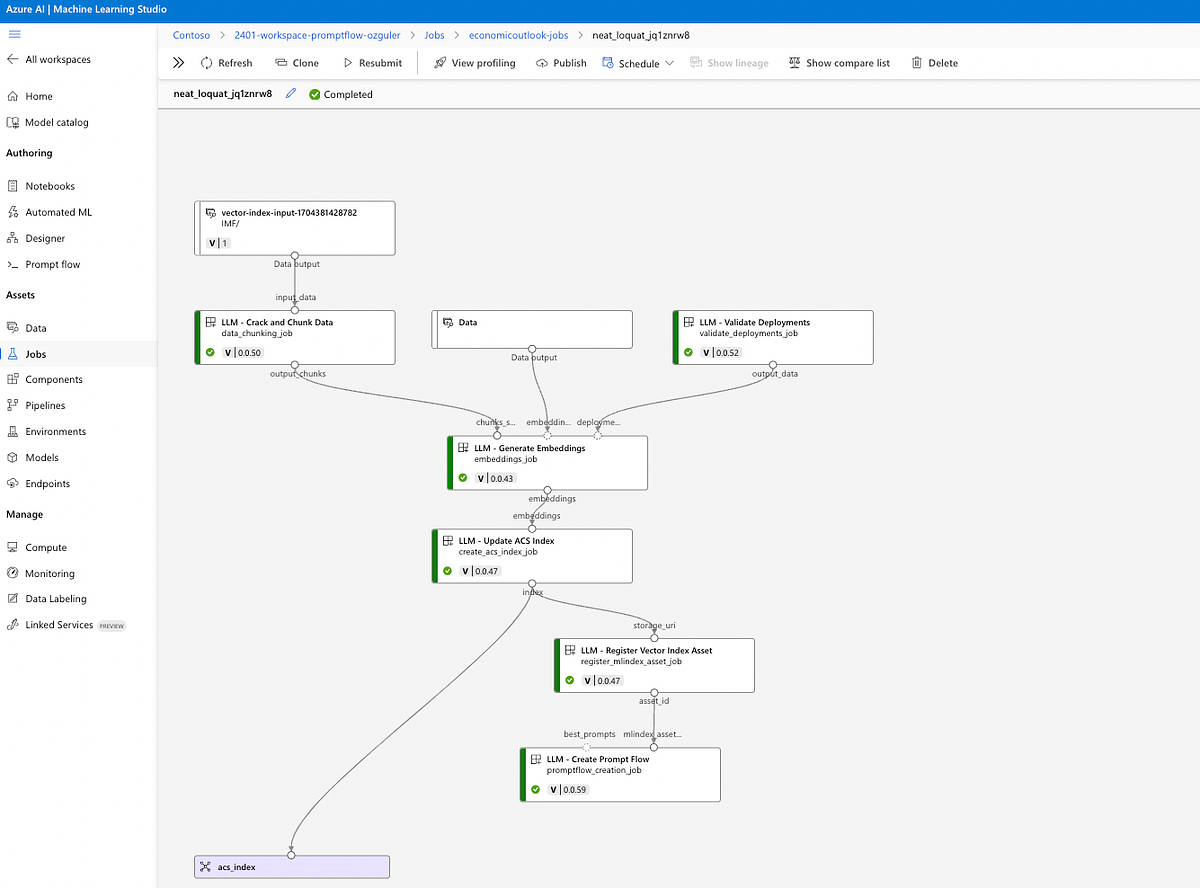Expand the toolbar overflow chevron

click(179, 62)
